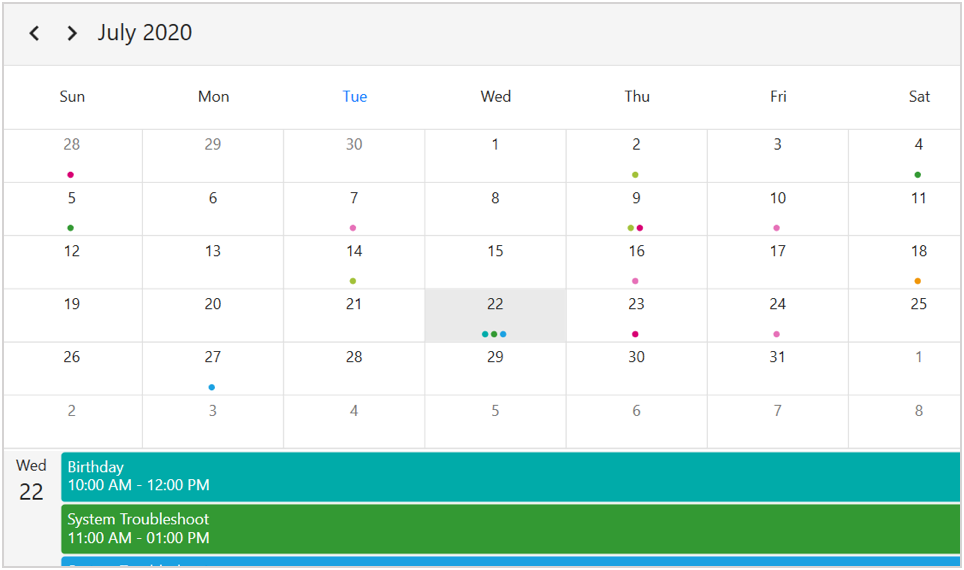
Task: Open System Troubleshoot 11:00 AM appointment
Action: pos(510,529)
